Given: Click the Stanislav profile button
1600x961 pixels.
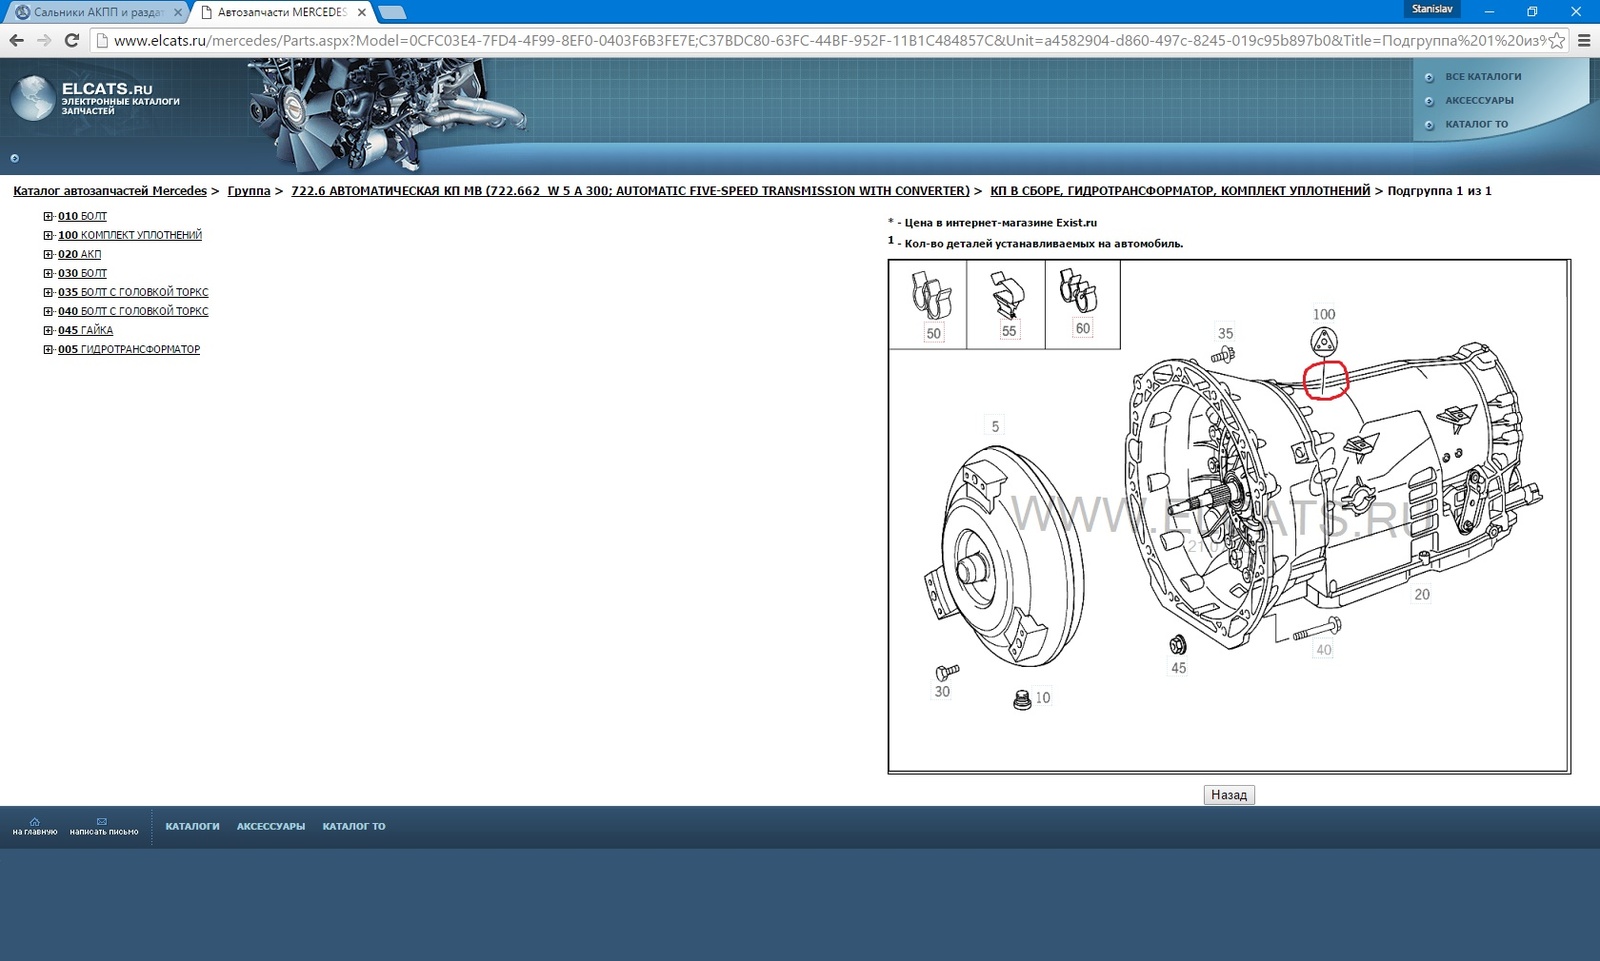Looking at the screenshot, I should 1432,9.
